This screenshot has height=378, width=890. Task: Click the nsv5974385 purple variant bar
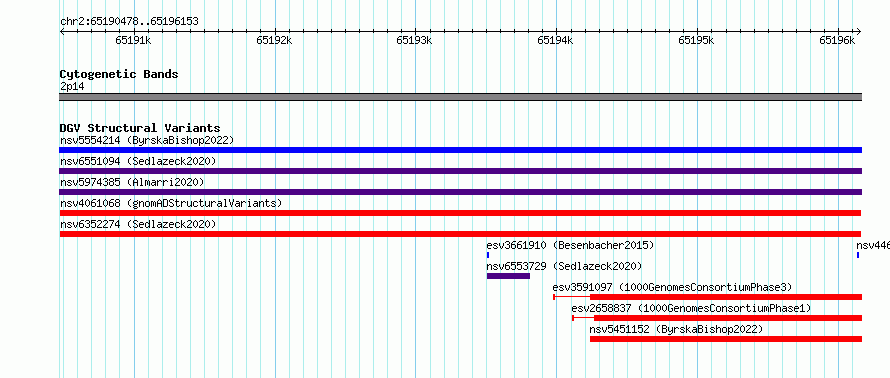click(460, 192)
